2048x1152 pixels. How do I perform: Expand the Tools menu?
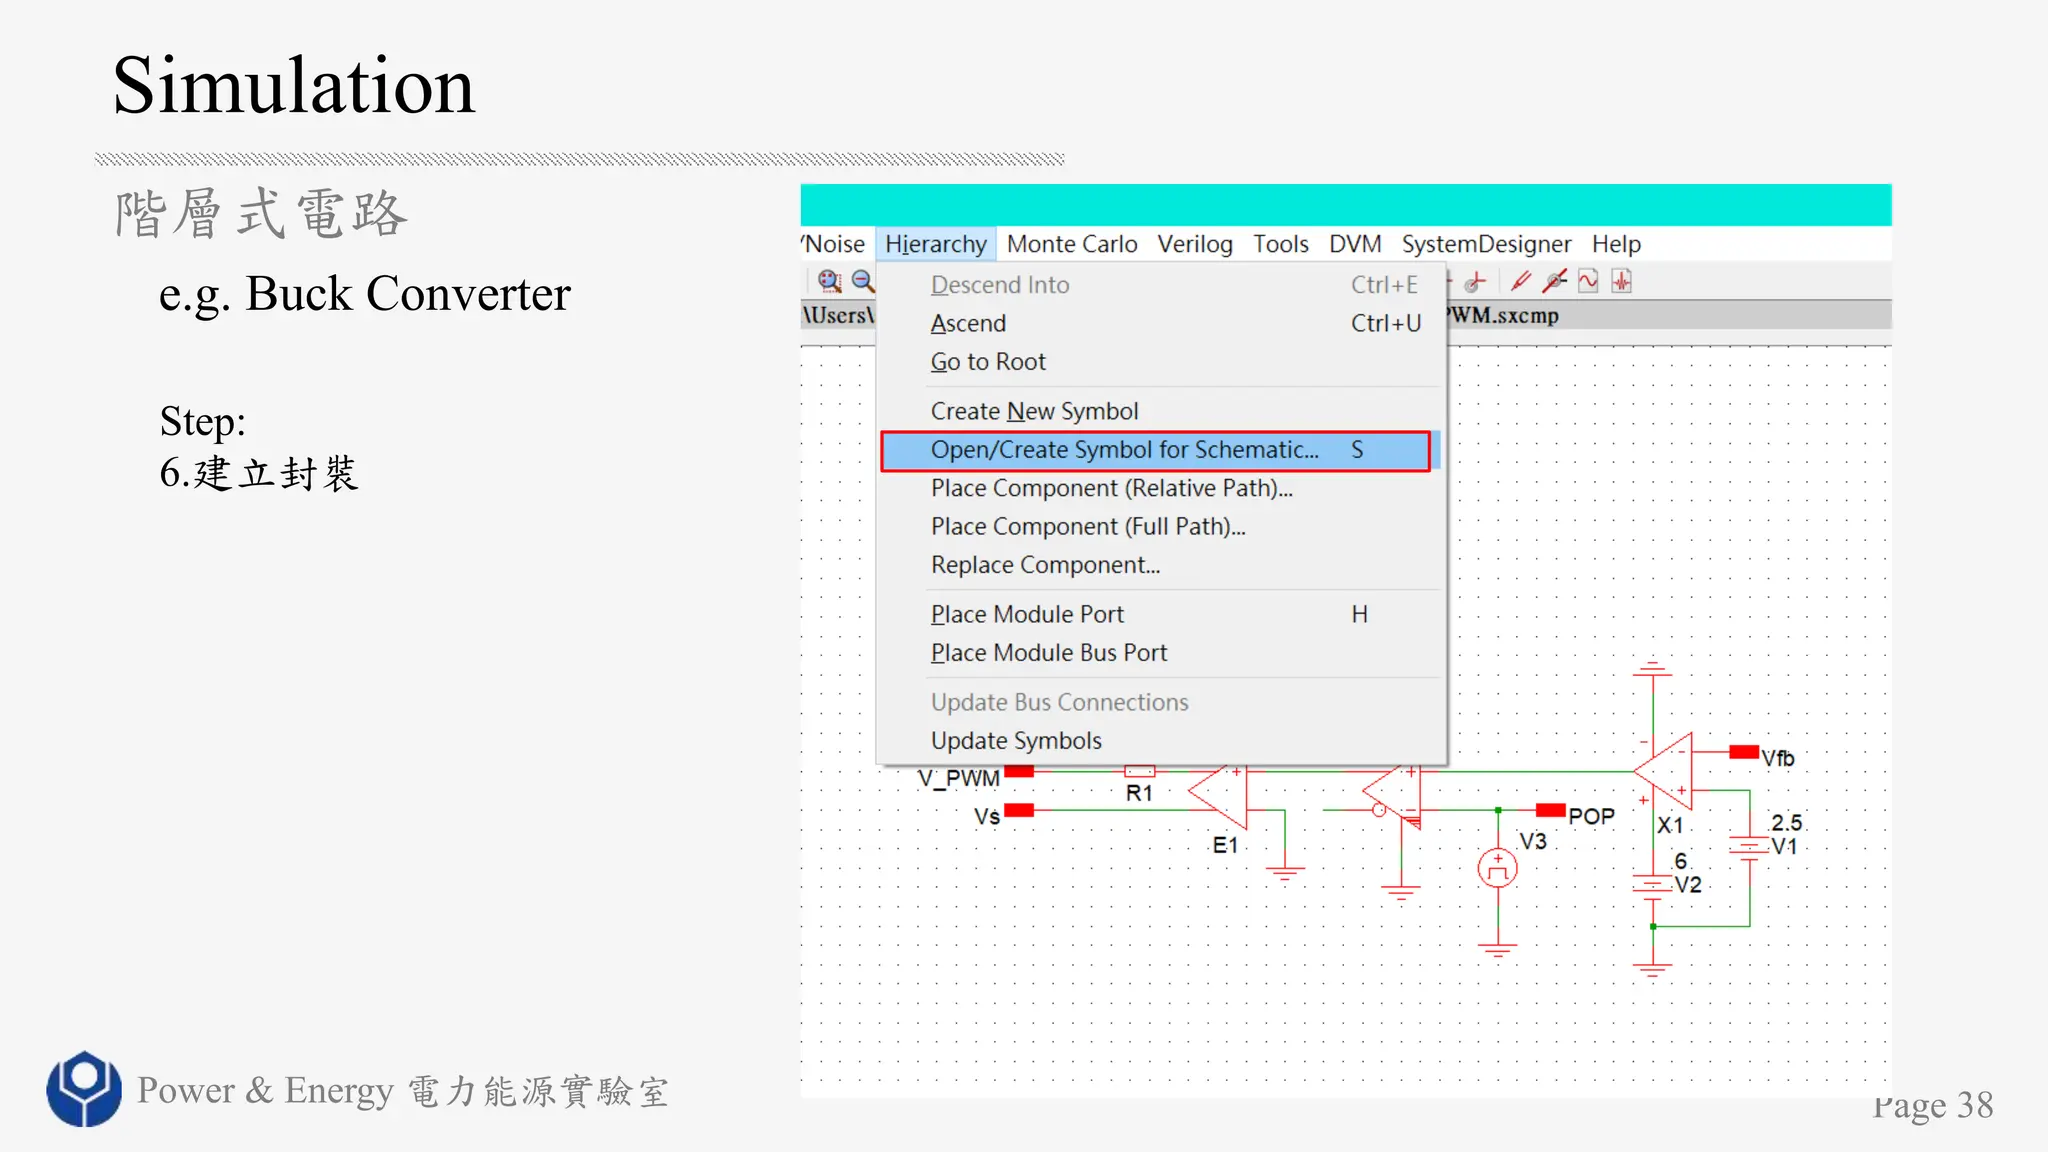1280,244
